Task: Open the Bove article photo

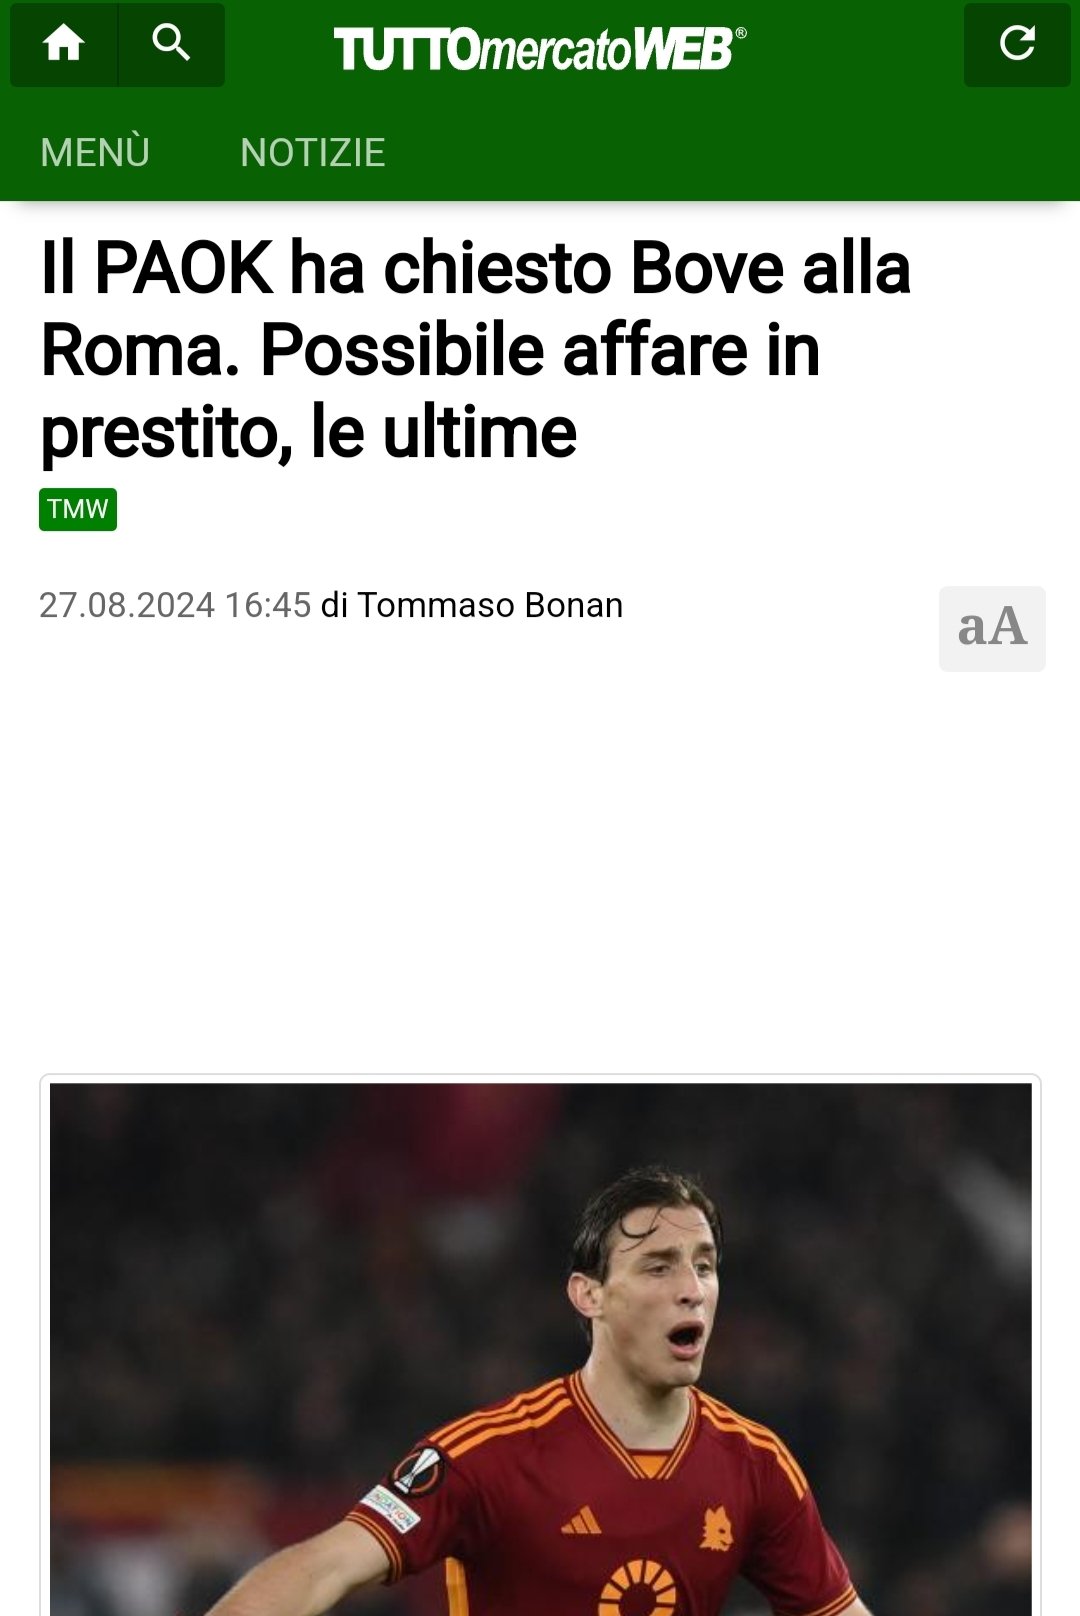Action: [x=540, y=1349]
